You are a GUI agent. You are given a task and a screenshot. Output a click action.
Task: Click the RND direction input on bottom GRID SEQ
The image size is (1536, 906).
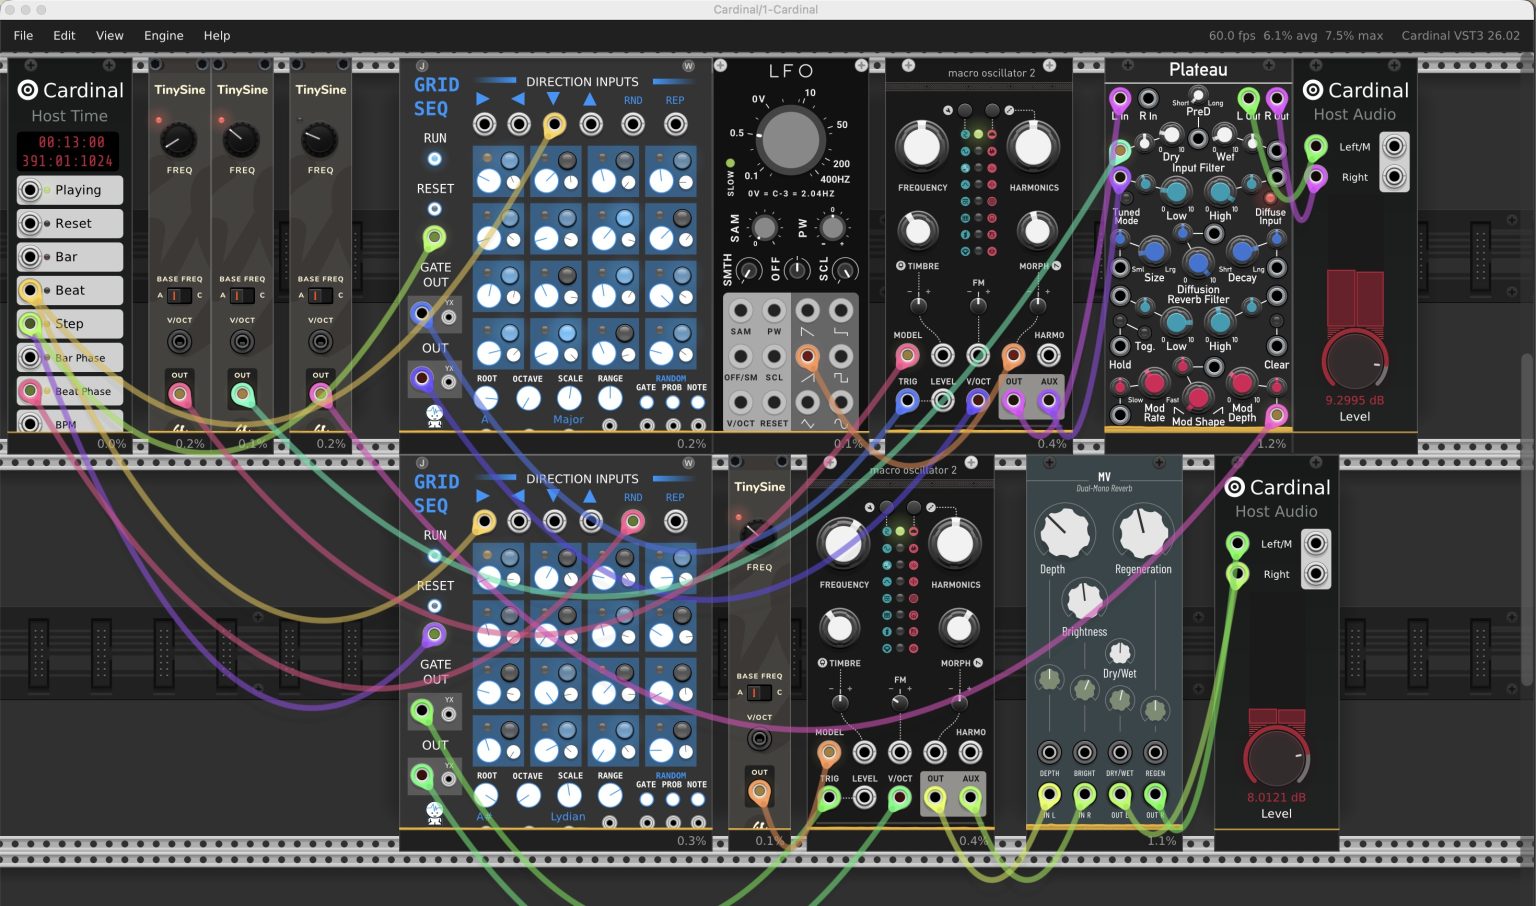pos(632,522)
